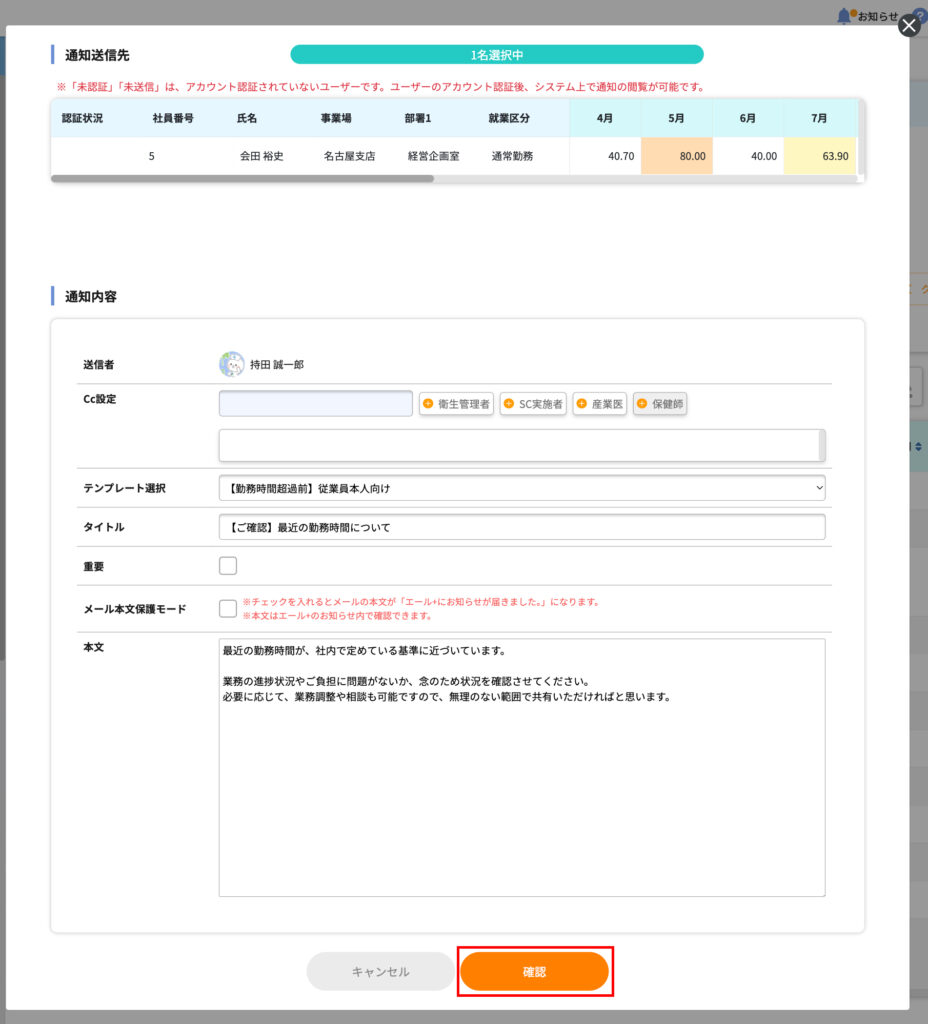Click the Cc設定 search input field
928x1024 pixels.
pos(315,403)
